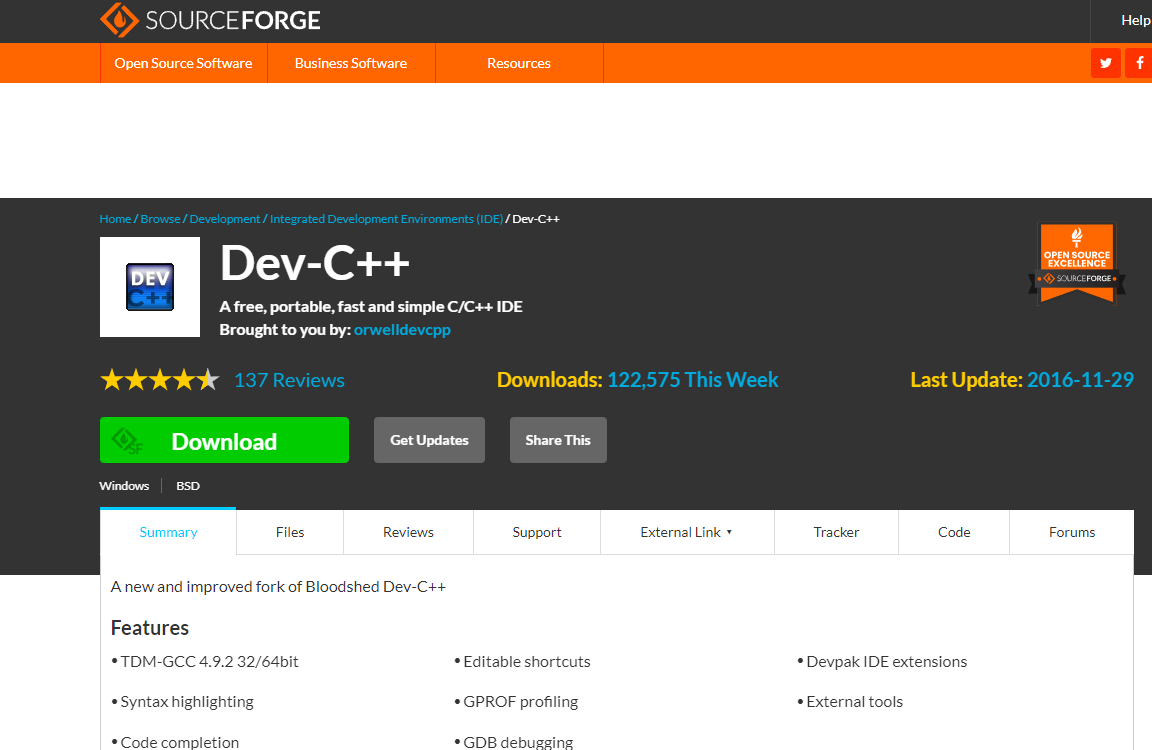Switch to the Reviews tab
Image resolution: width=1152 pixels, height=750 pixels.
pos(408,532)
